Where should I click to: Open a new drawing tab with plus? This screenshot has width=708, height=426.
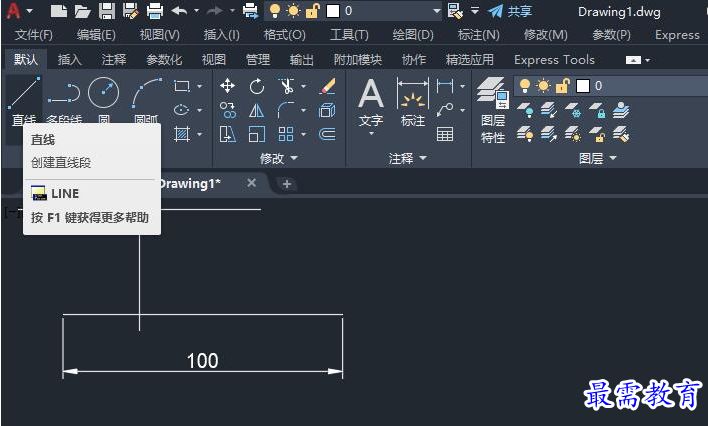pyautogui.click(x=286, y=184)
